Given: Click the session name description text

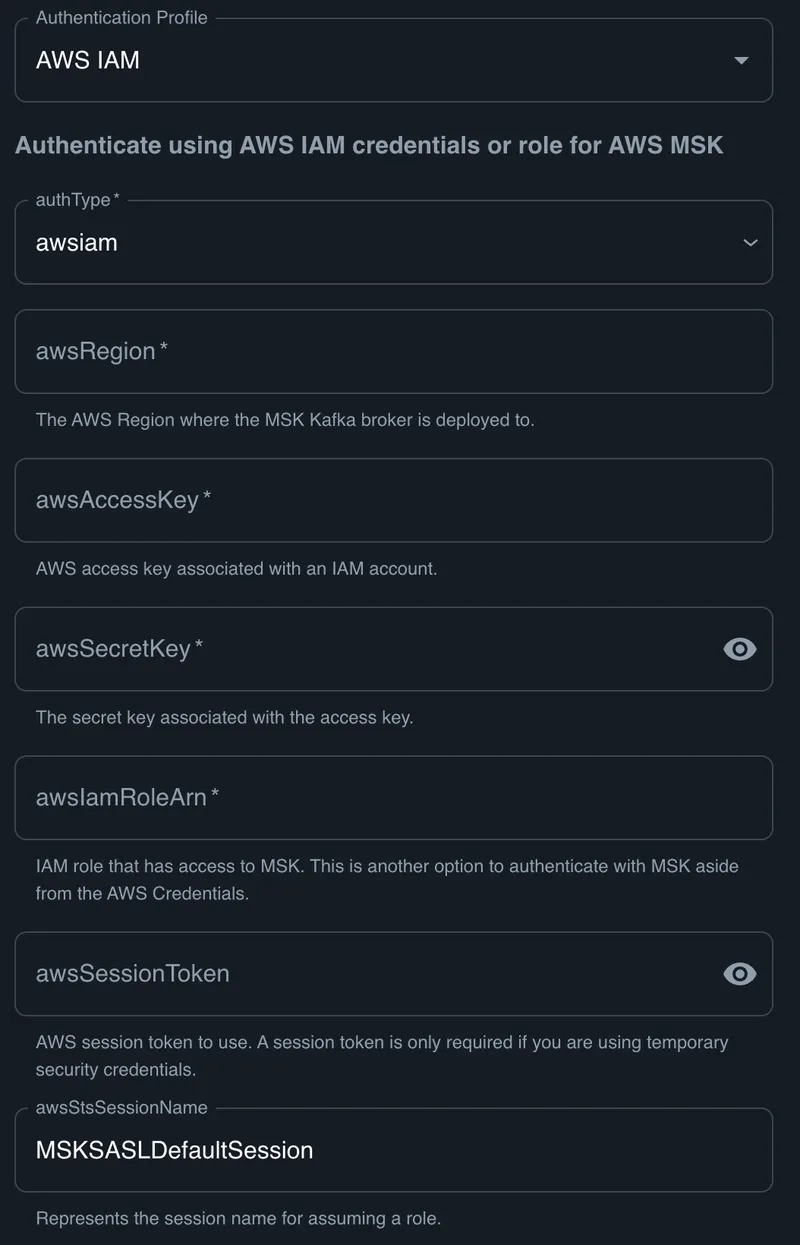Looking at the screenshot, I should [x=238, y=1219].
